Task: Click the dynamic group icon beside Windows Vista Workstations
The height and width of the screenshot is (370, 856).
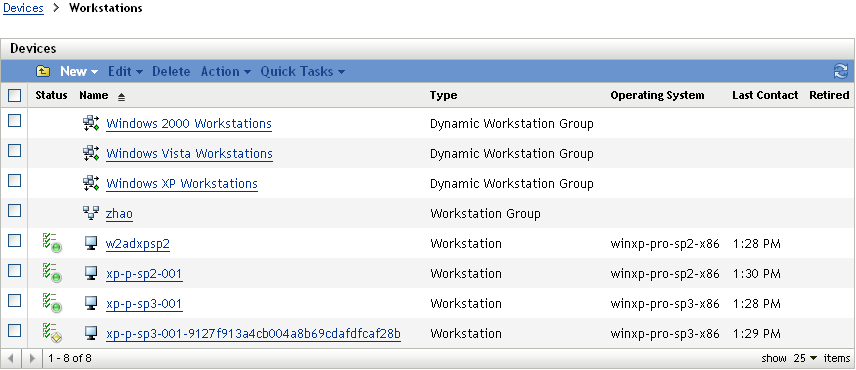Action: pos(91,153)
